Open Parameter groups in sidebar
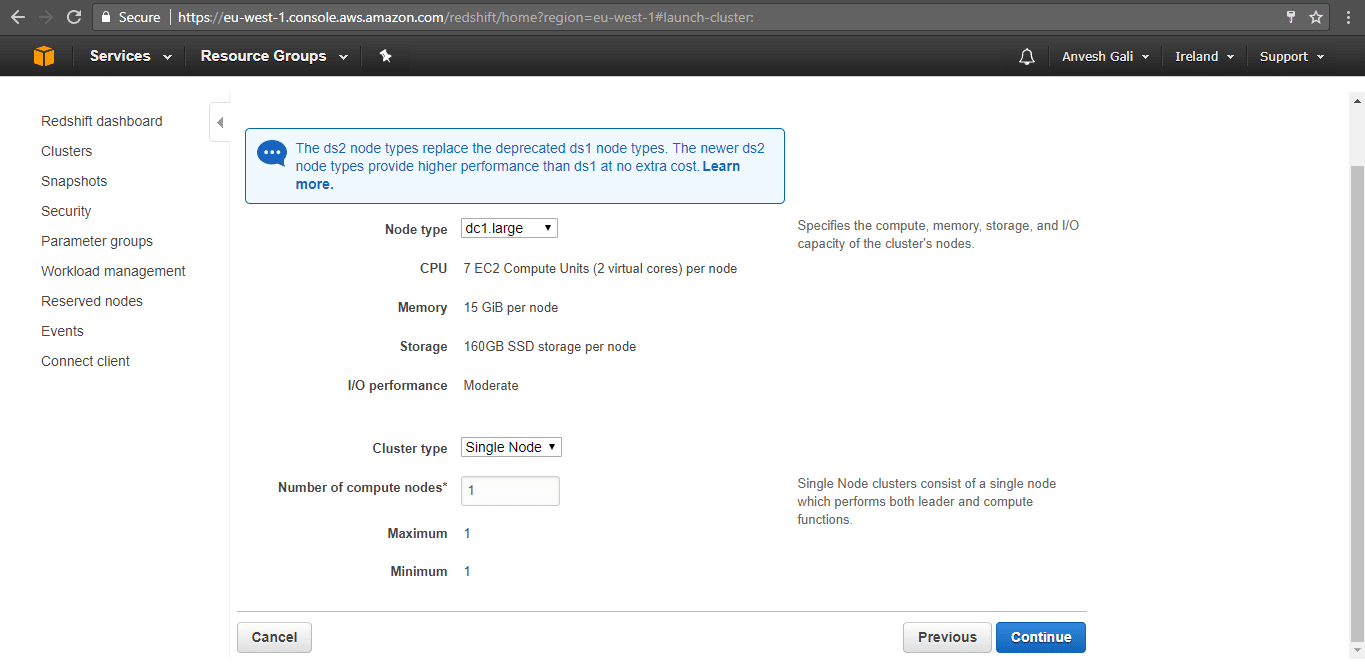The width and height of the screenshot is (1365, 666). pyautogui.click(x=97, y=241)
